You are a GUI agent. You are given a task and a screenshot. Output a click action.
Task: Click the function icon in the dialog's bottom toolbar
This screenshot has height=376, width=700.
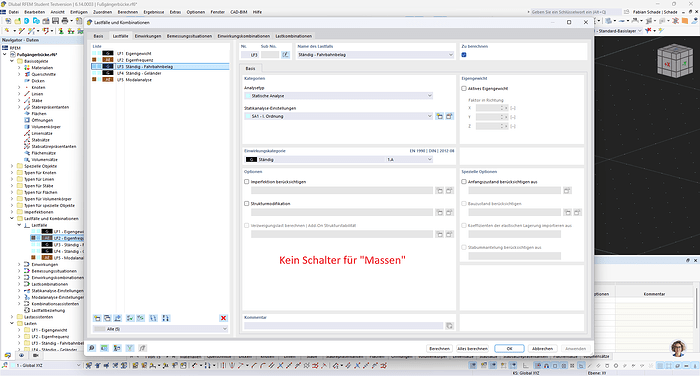point(142,348)
